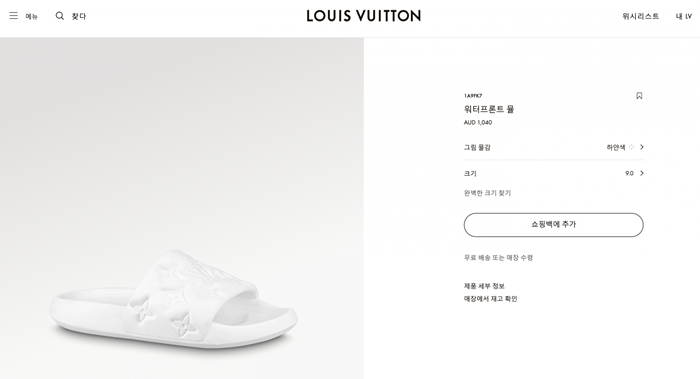Click the Louis Vuitton logo
This screenshot has width=700, height=379.
coord(363,16)
